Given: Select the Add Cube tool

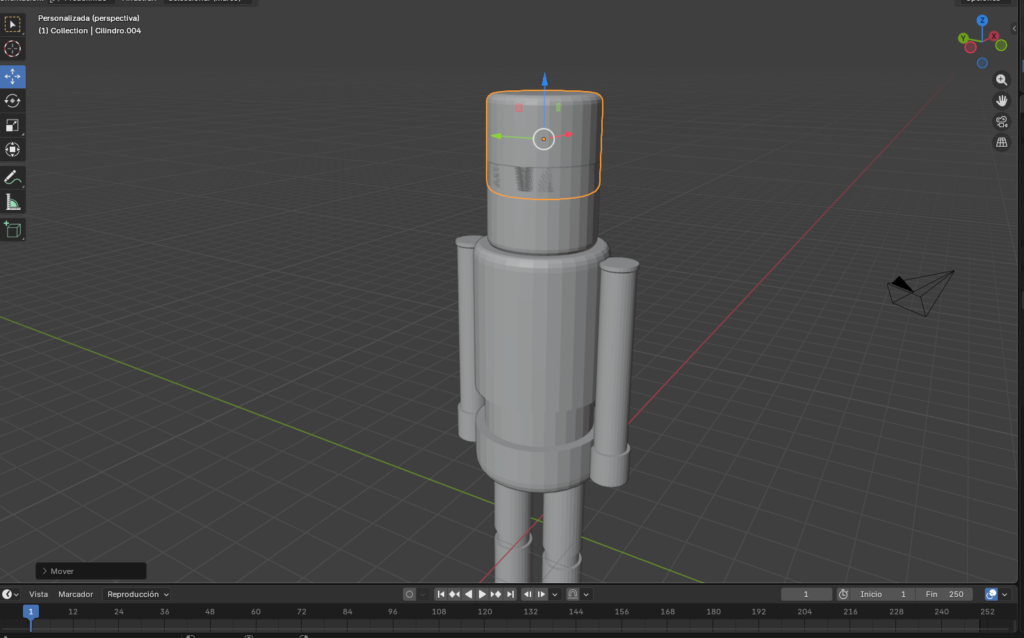Looking at the screenshot, I should (13, 230).
